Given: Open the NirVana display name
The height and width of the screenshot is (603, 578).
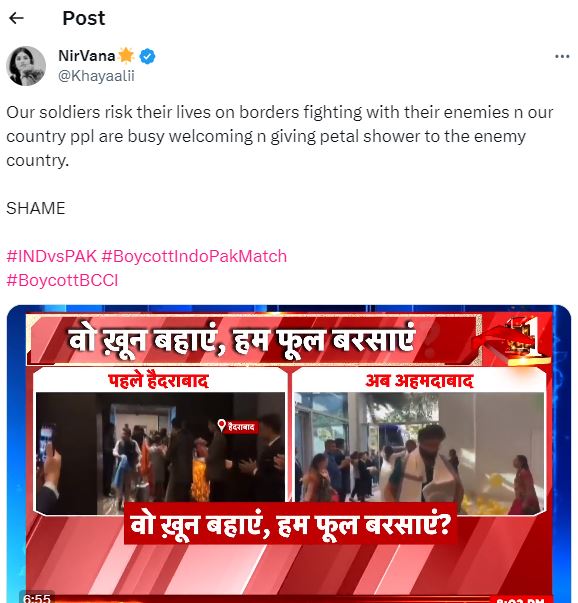Looking at the screenshot, I should [x=87, y=56].
